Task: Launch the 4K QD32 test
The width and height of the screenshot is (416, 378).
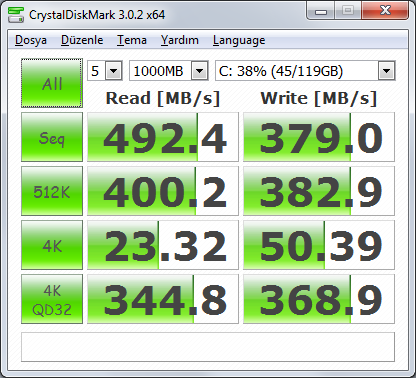Action: tap(52, 299)
